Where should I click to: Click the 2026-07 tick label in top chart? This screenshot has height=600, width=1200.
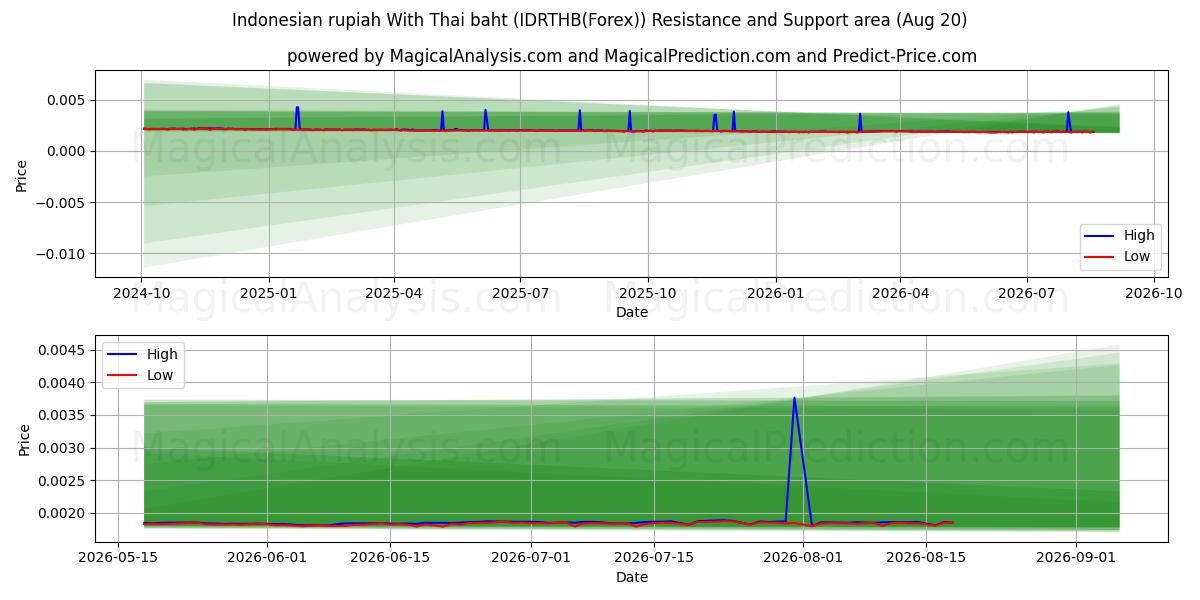coord(1027,294)
